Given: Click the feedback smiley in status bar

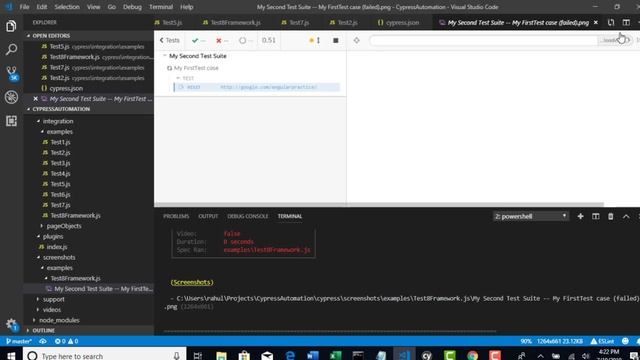Looking at the screenshot, I should (625, 341).
